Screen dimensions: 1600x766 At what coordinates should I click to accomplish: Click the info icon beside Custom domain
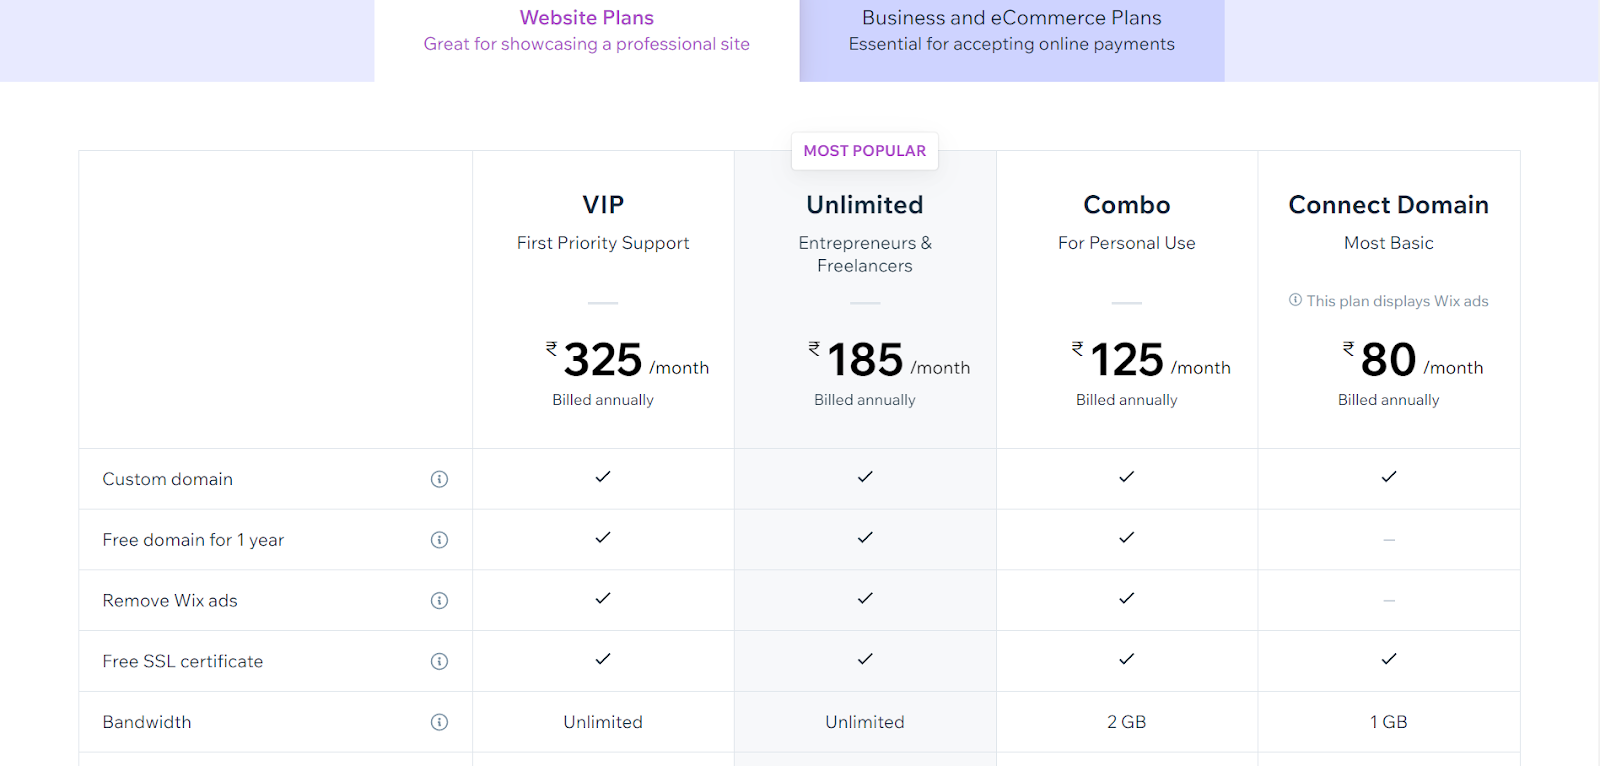pos(439,479)
